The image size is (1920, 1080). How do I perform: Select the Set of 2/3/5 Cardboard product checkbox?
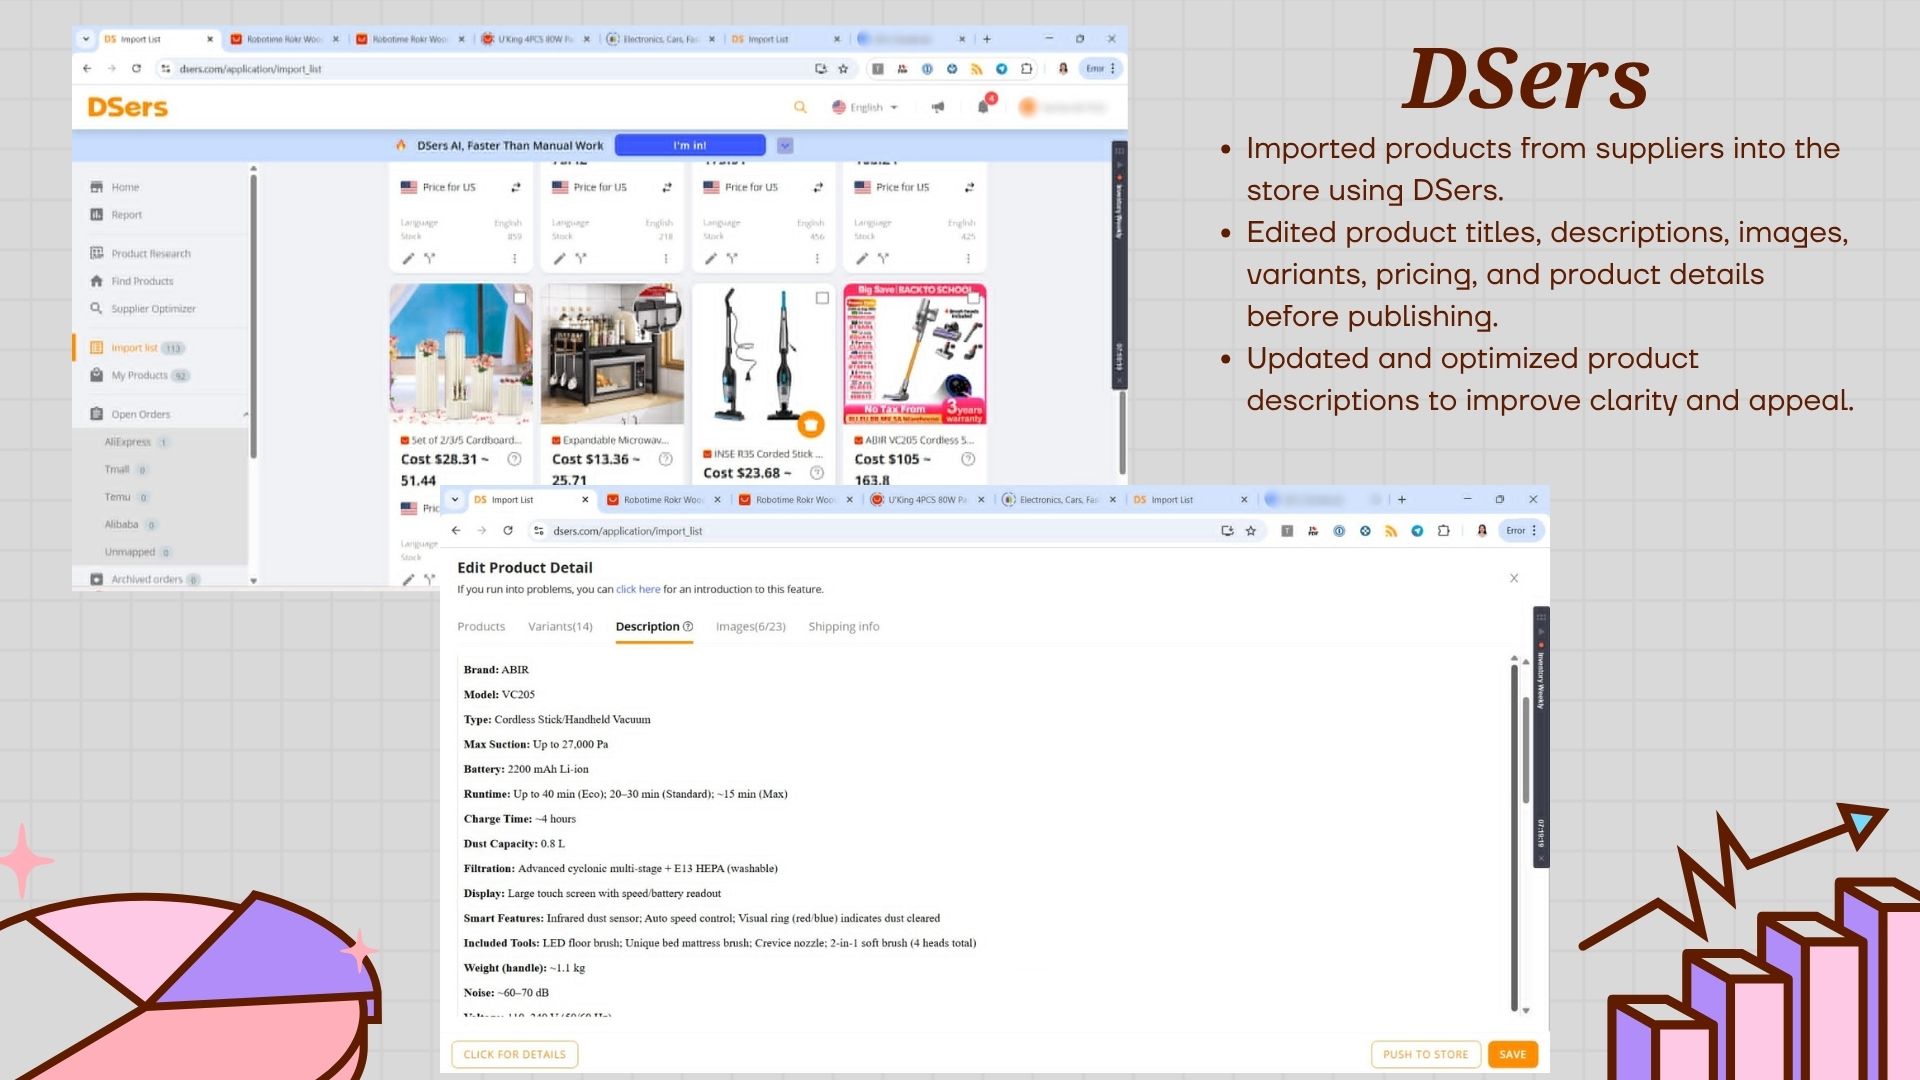(520, 298)
